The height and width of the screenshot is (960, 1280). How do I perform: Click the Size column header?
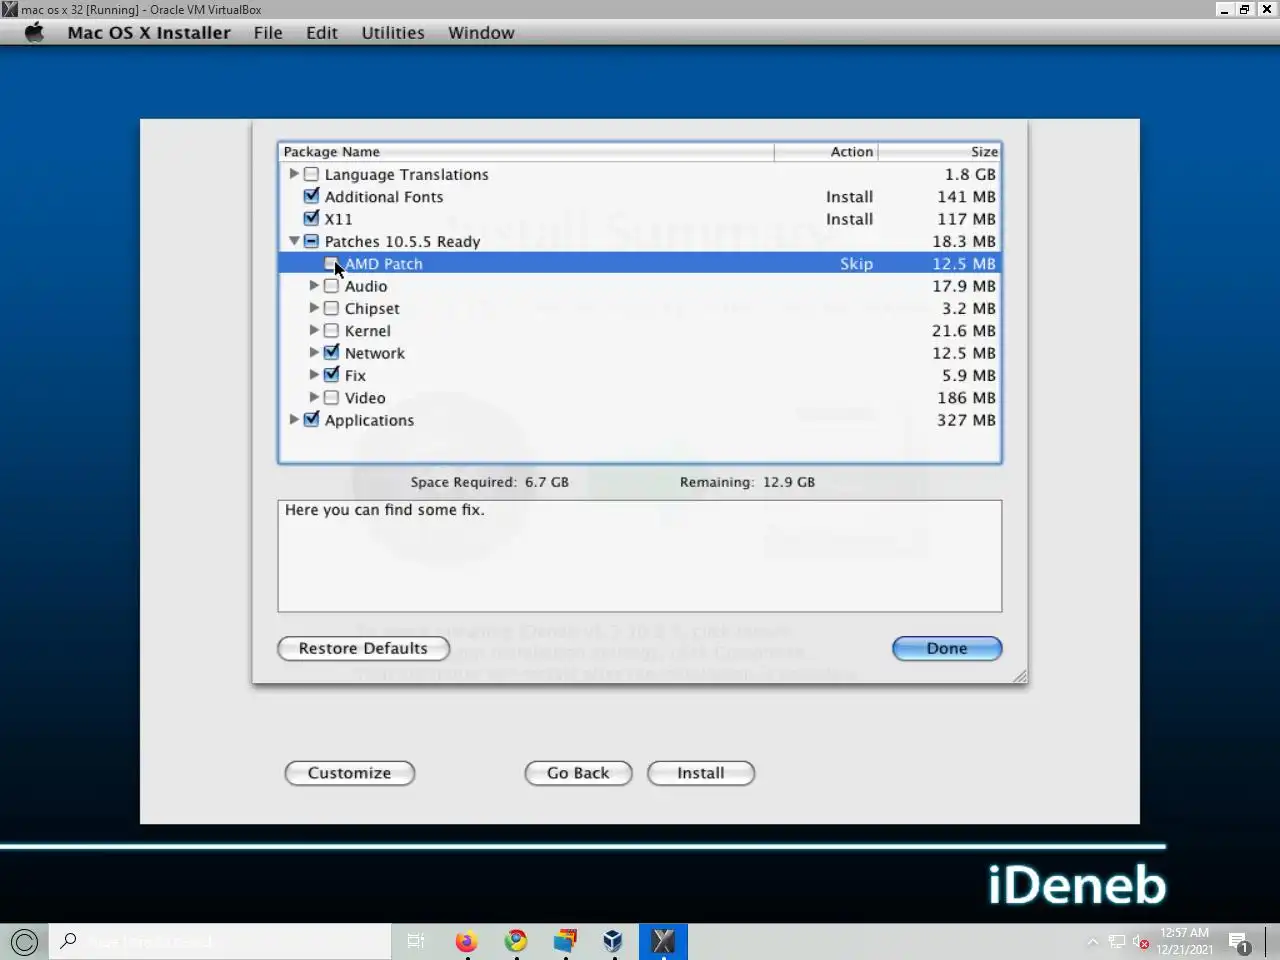coord(940,152)
